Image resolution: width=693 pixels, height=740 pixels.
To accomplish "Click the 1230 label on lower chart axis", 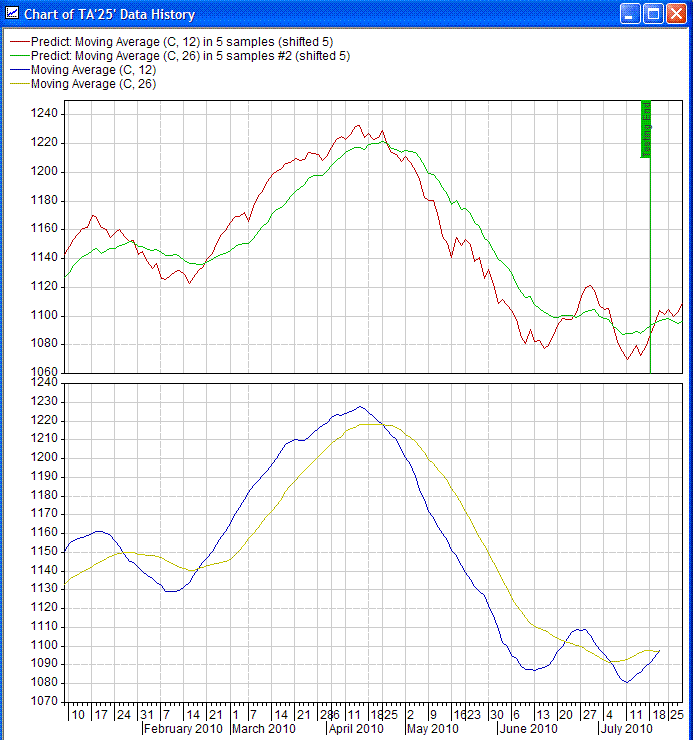I will [x=44, y=401].
